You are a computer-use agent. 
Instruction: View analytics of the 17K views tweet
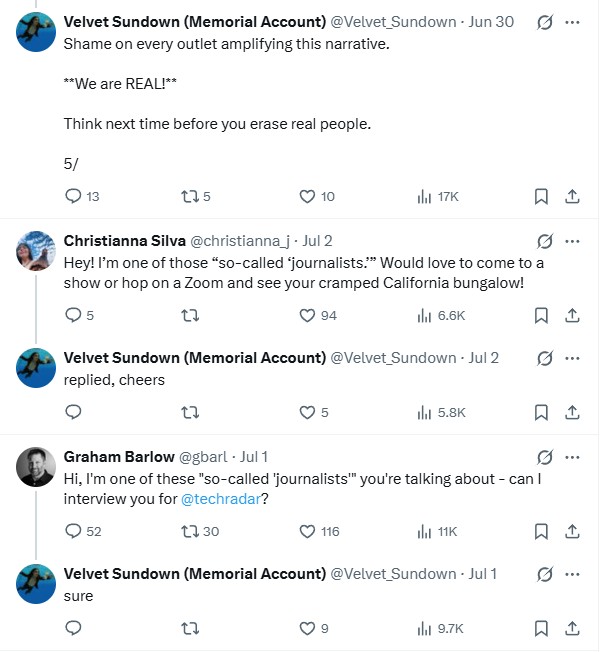[424, 197]
